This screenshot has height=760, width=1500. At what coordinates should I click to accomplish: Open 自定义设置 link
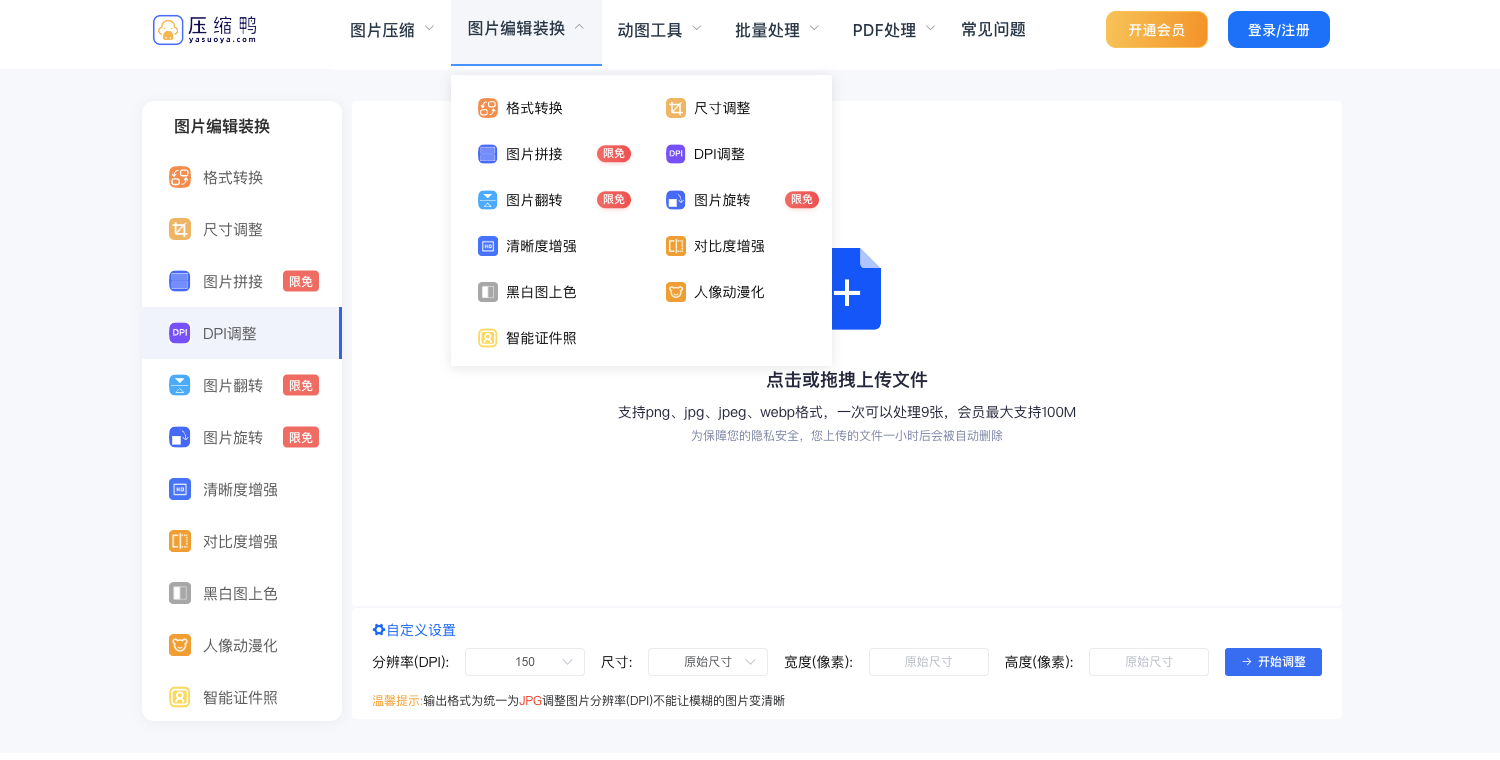(414, 630)
